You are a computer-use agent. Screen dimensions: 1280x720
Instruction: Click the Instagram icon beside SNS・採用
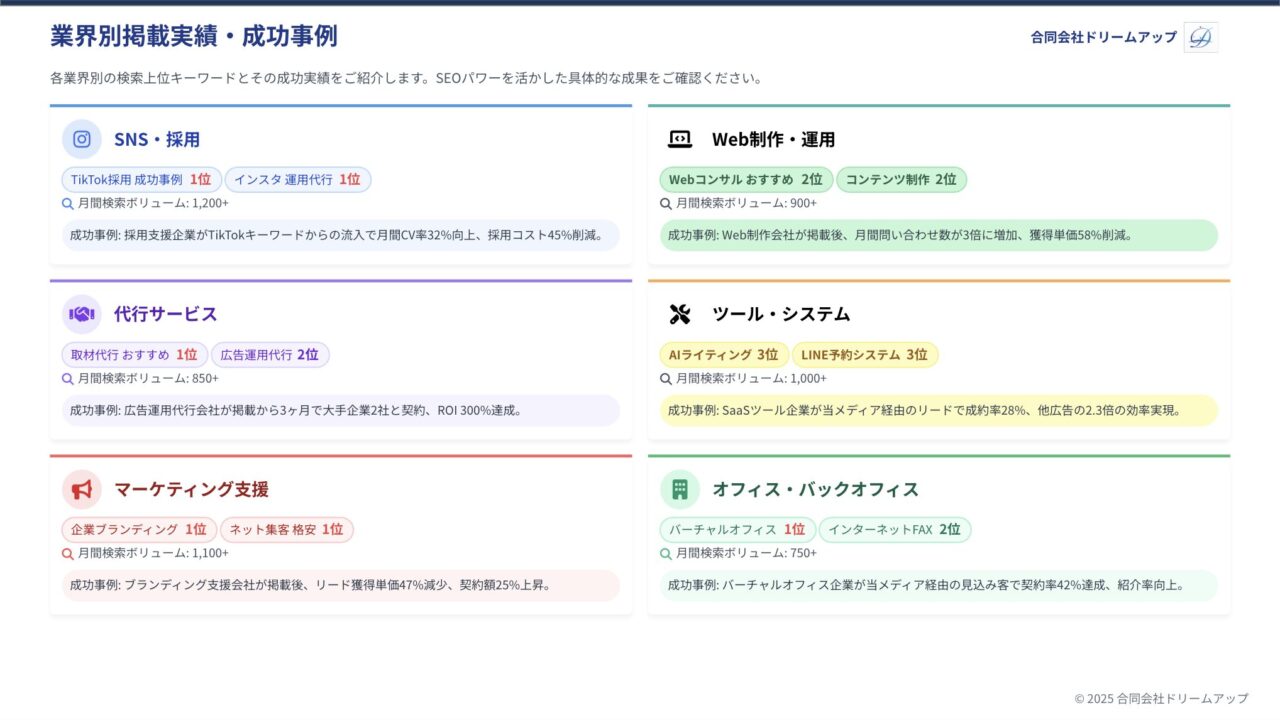82,140
